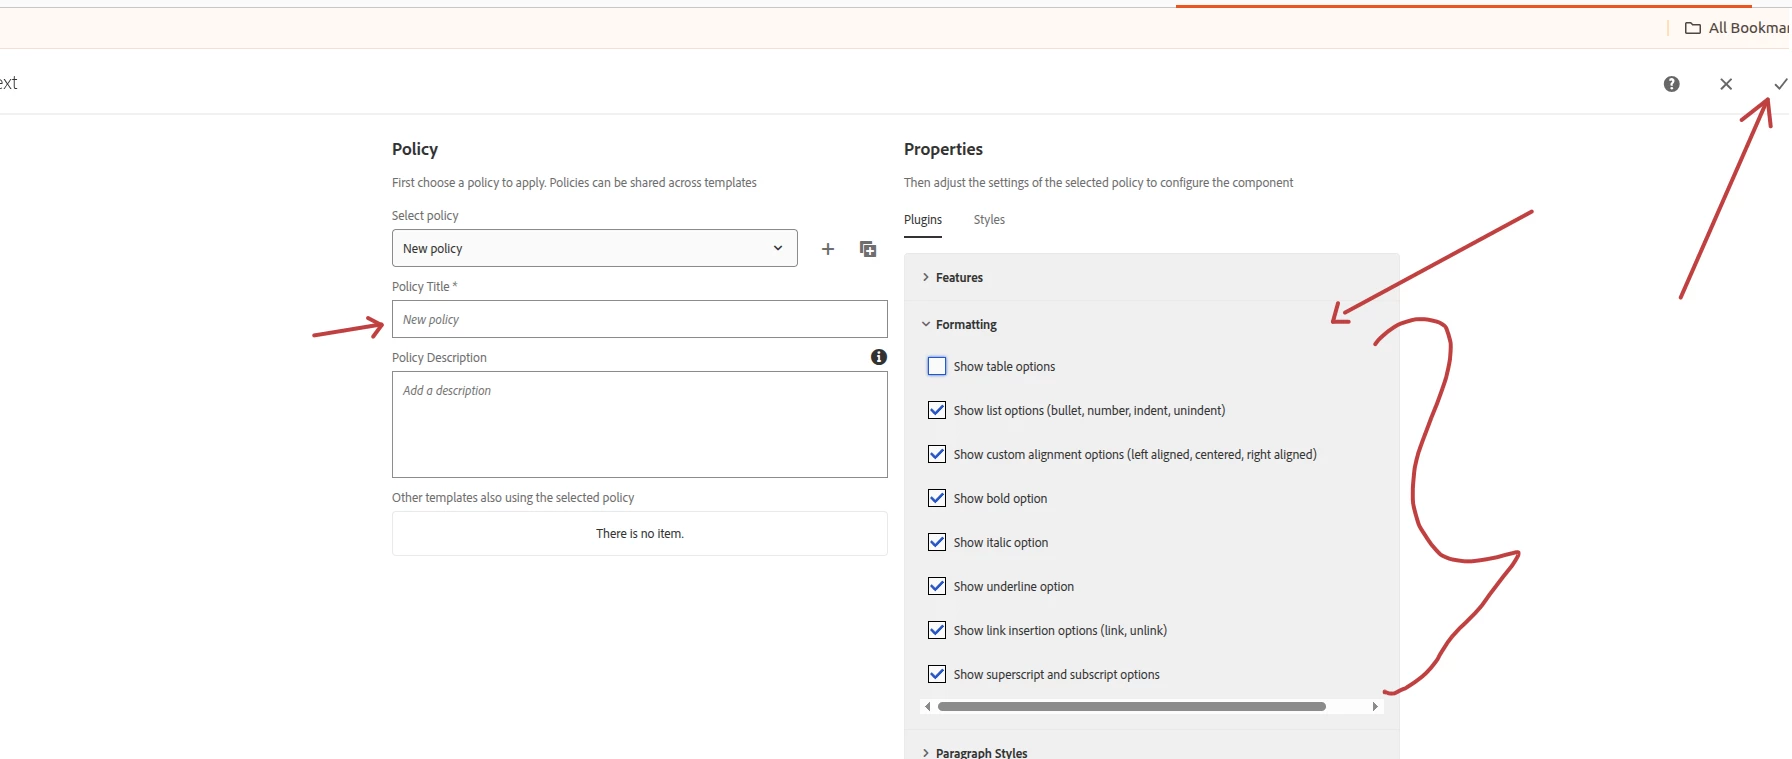Select the Plugins tab
The image size is (1792, 759).
pos(923,220)
